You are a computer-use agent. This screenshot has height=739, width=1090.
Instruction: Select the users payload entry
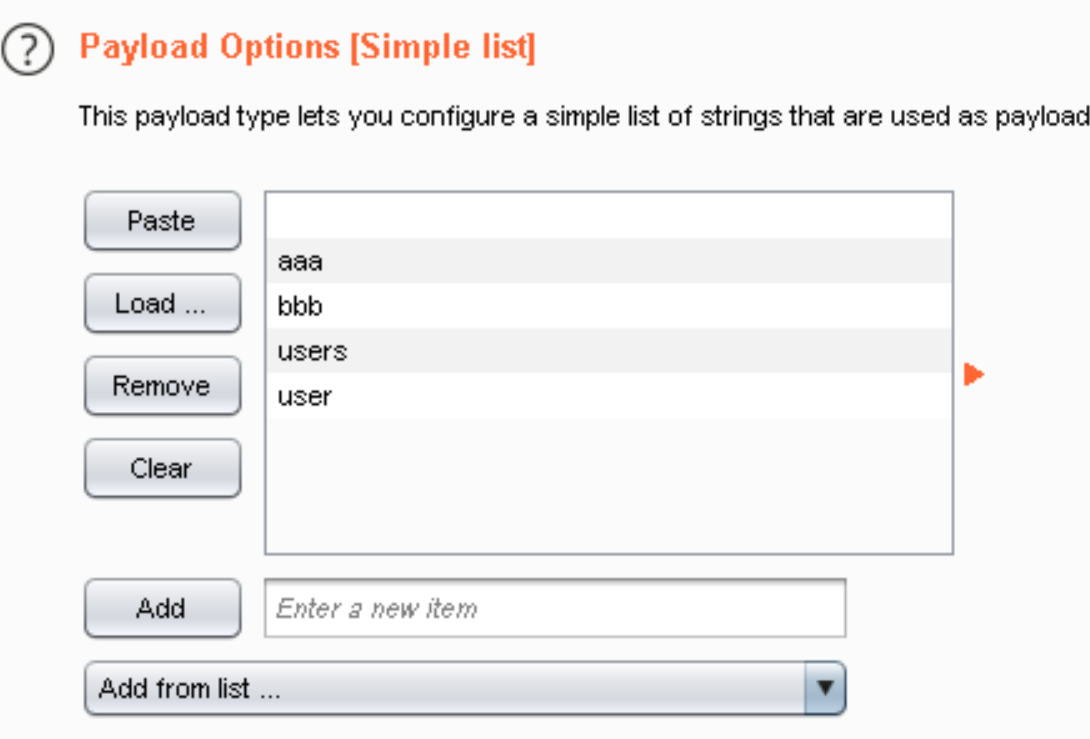609,351
